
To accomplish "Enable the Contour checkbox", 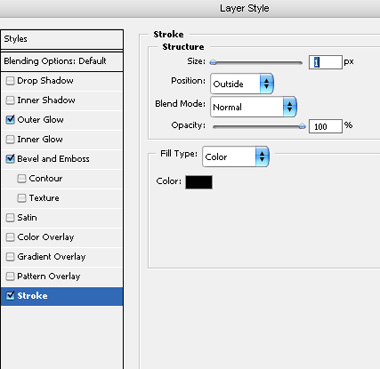I will pyautogui.click(x=22, y=178).
